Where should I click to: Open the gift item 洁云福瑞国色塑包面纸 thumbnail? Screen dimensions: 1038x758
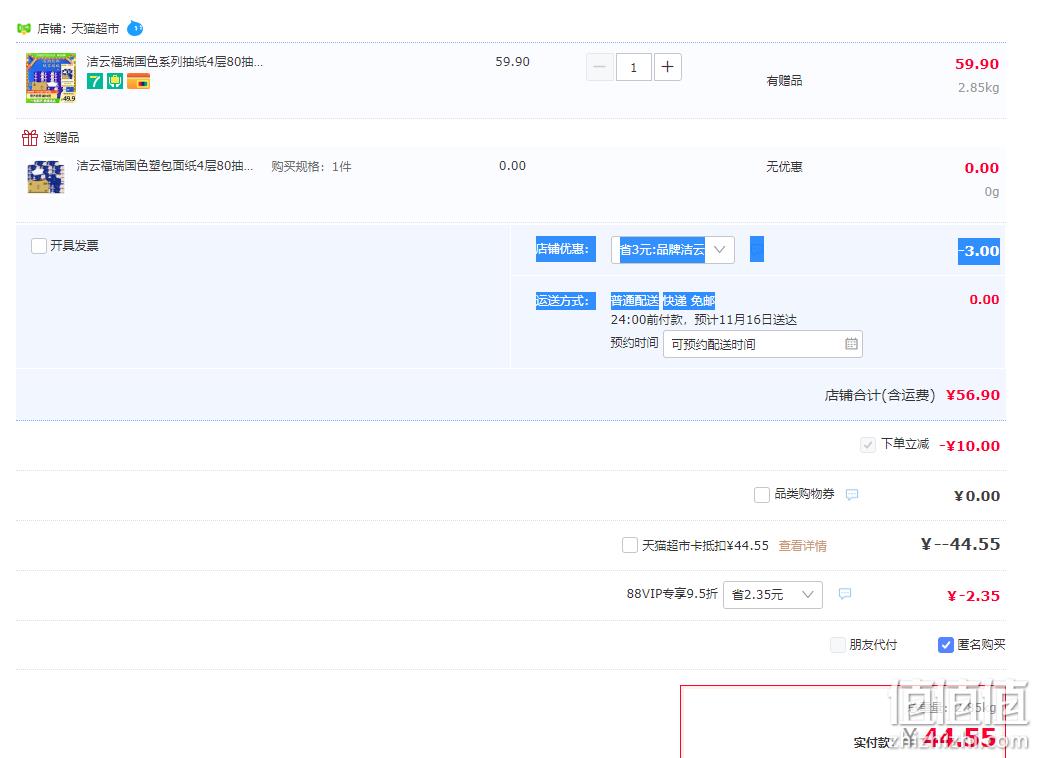(x=46, y=177)
